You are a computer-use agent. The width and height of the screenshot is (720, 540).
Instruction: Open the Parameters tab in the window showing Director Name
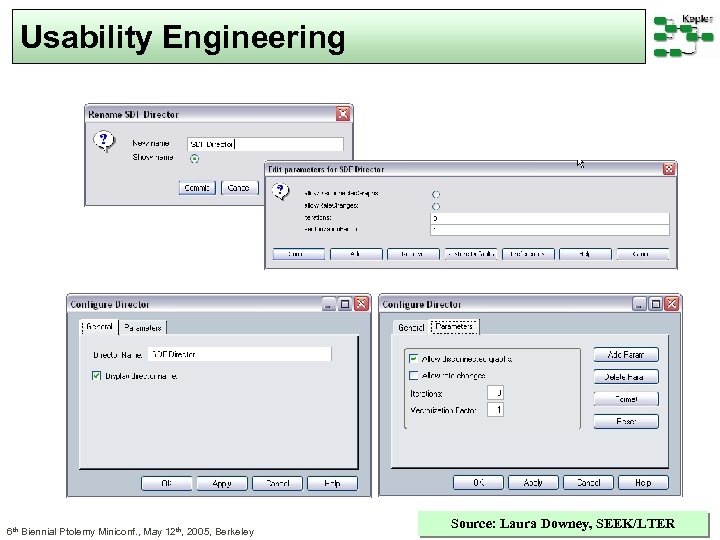(x=143, y=328)
